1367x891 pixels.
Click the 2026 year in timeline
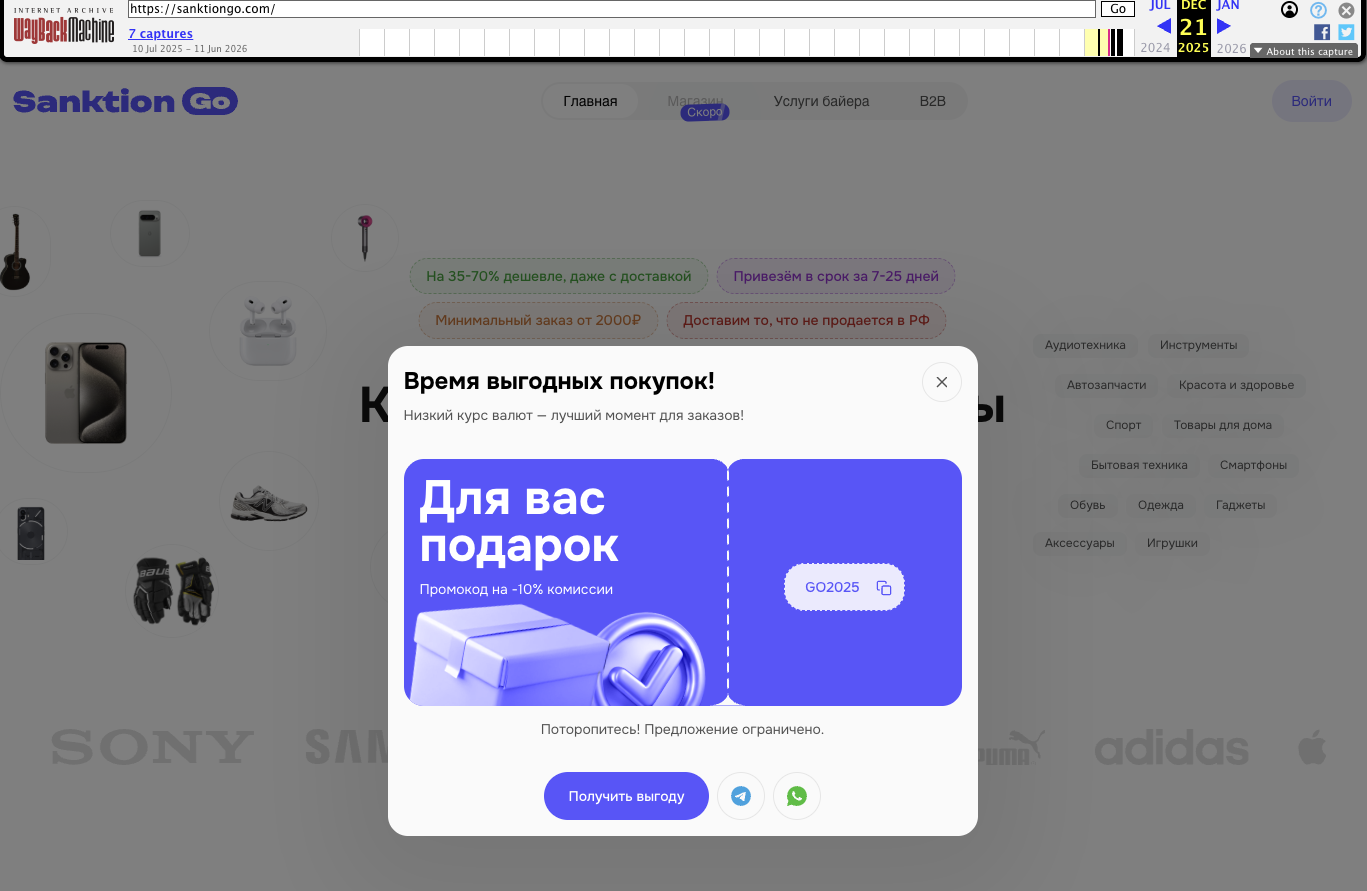tap(1232, 48)
